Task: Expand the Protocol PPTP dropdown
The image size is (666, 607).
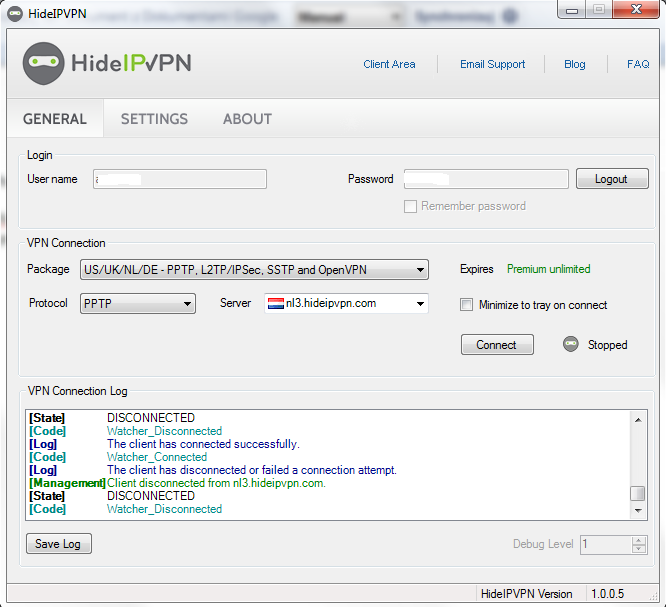Action: pos(138,303)
